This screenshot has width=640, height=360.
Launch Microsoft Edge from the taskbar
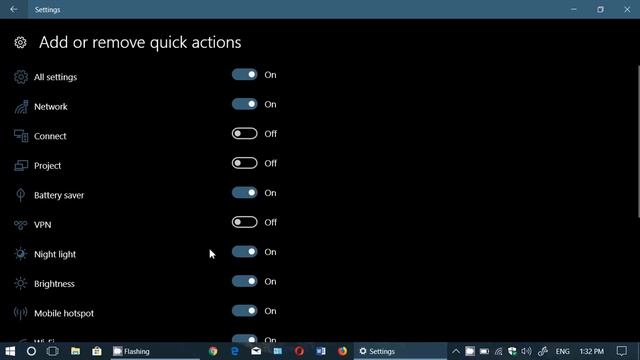(235, 351)
